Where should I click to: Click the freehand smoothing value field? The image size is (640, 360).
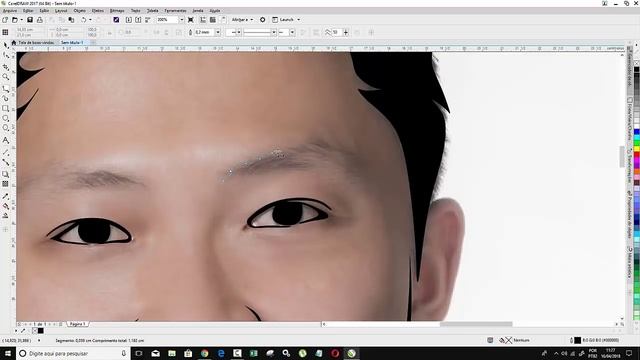337,32
